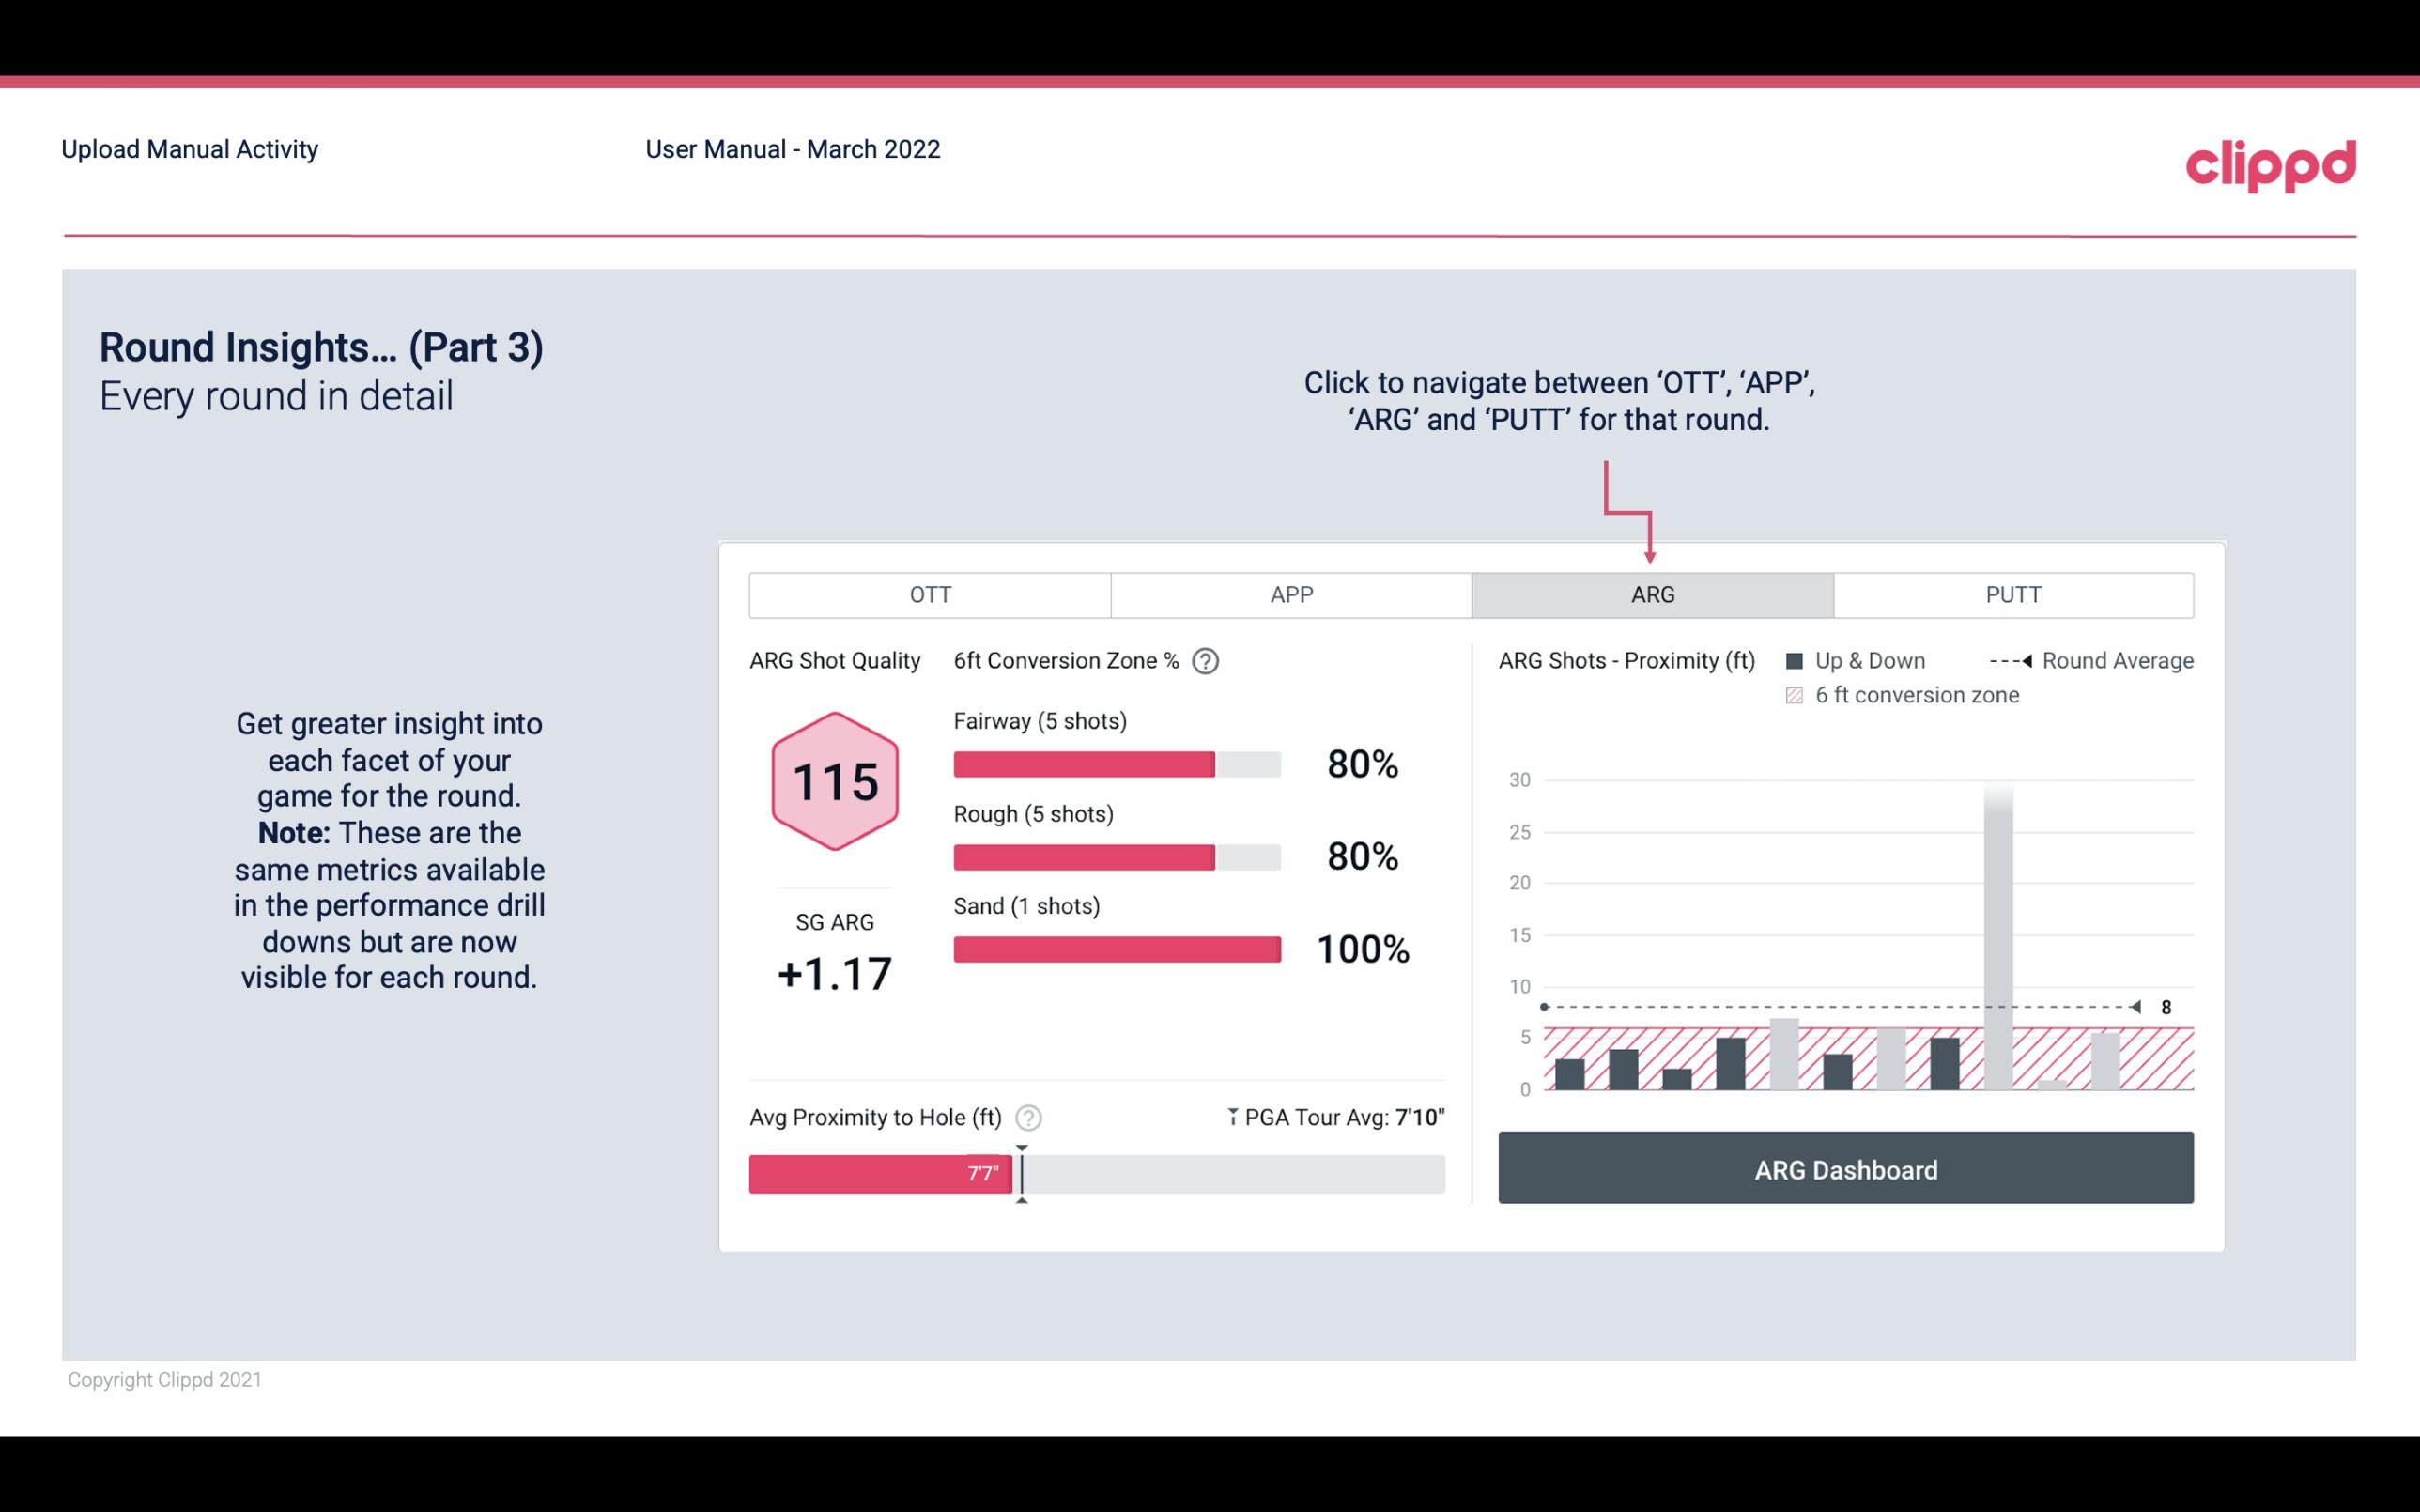Click the ARG Shot Quality hexagon score icon
The image size is (2420, 1512).
pyautogui.click(x=834, y=780)
